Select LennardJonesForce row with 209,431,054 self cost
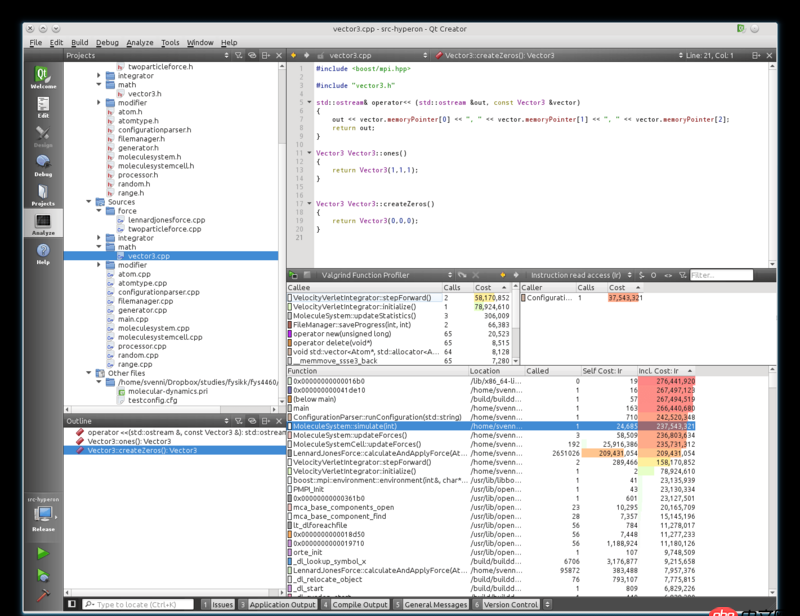 491,453
